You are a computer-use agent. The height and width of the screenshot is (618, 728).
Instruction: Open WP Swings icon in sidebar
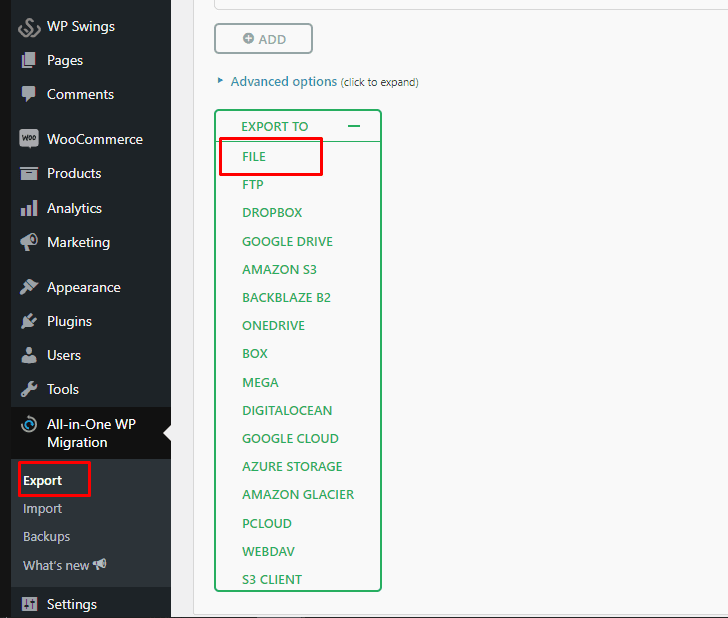click(x=29, y=27)
